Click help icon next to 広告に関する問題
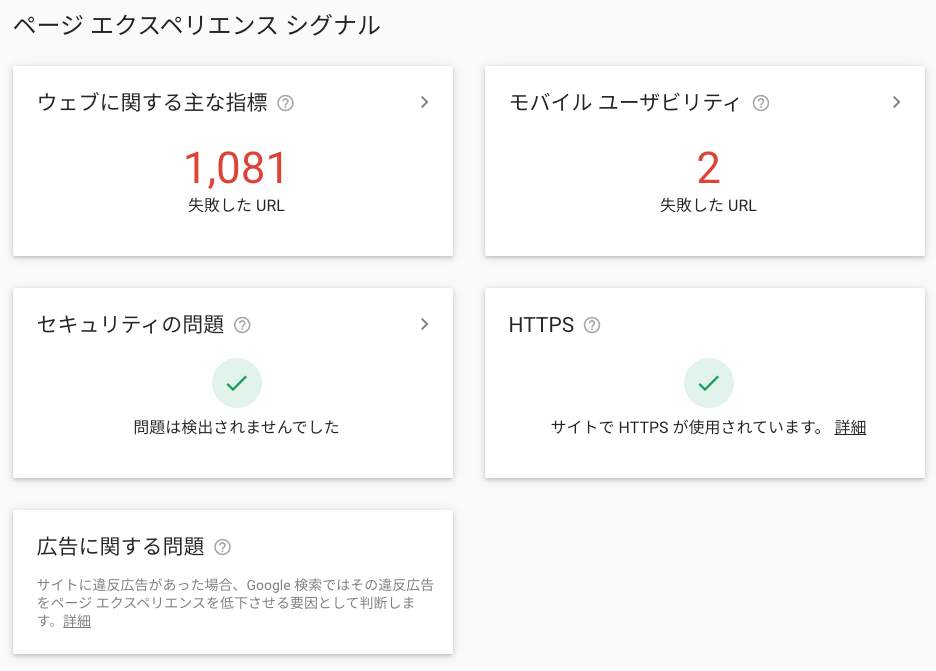This screenshot has height=671, width=936. (x=222, y=547)
